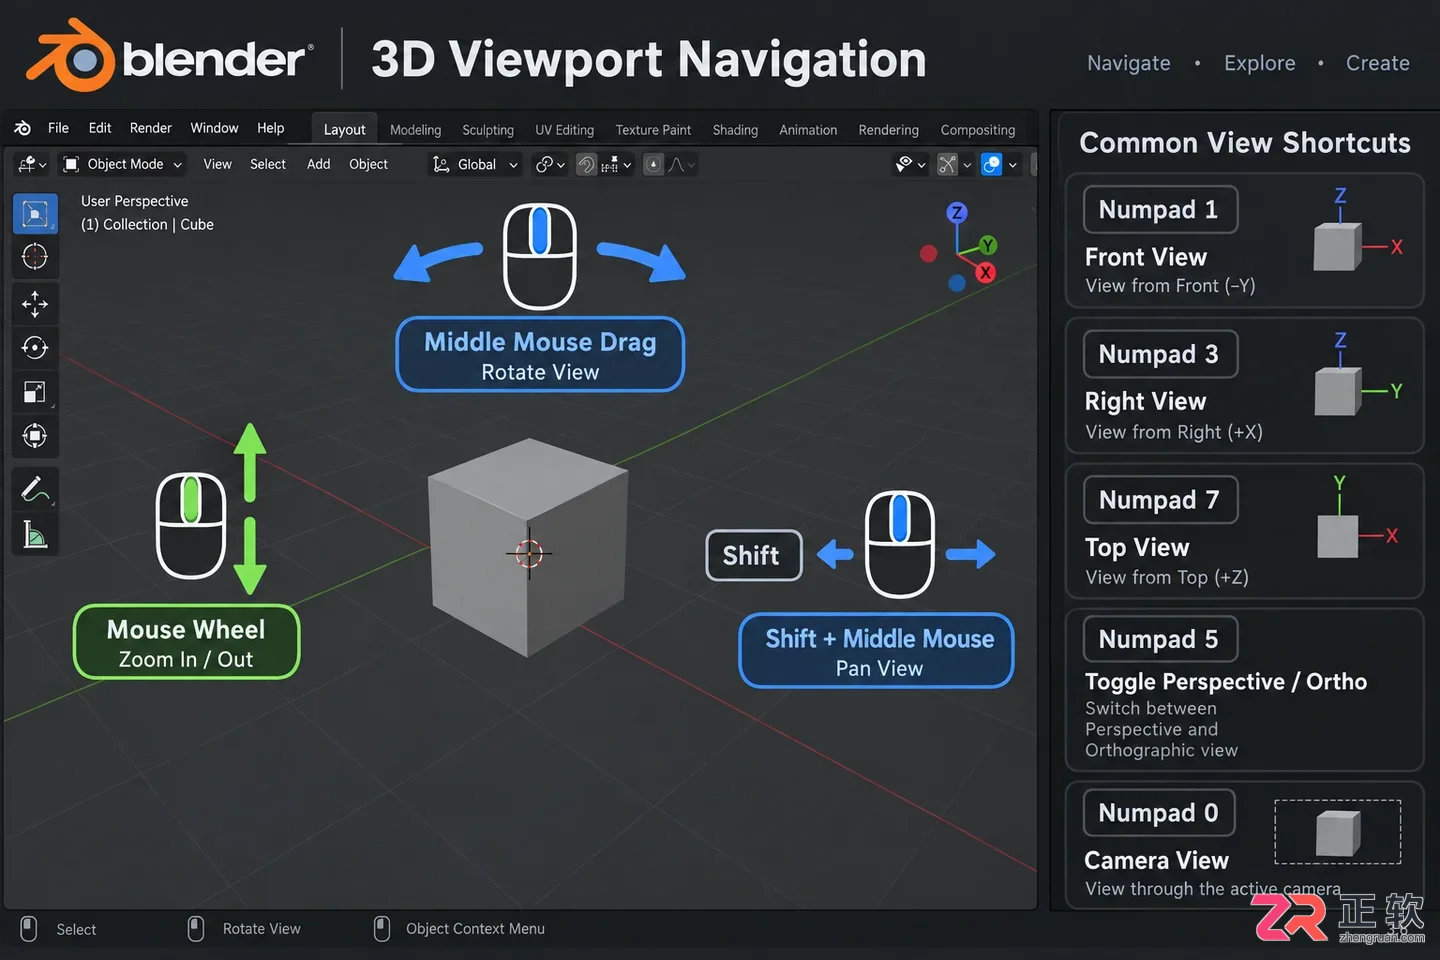Click the Right View cube thumbnail

pos(1338,391)
